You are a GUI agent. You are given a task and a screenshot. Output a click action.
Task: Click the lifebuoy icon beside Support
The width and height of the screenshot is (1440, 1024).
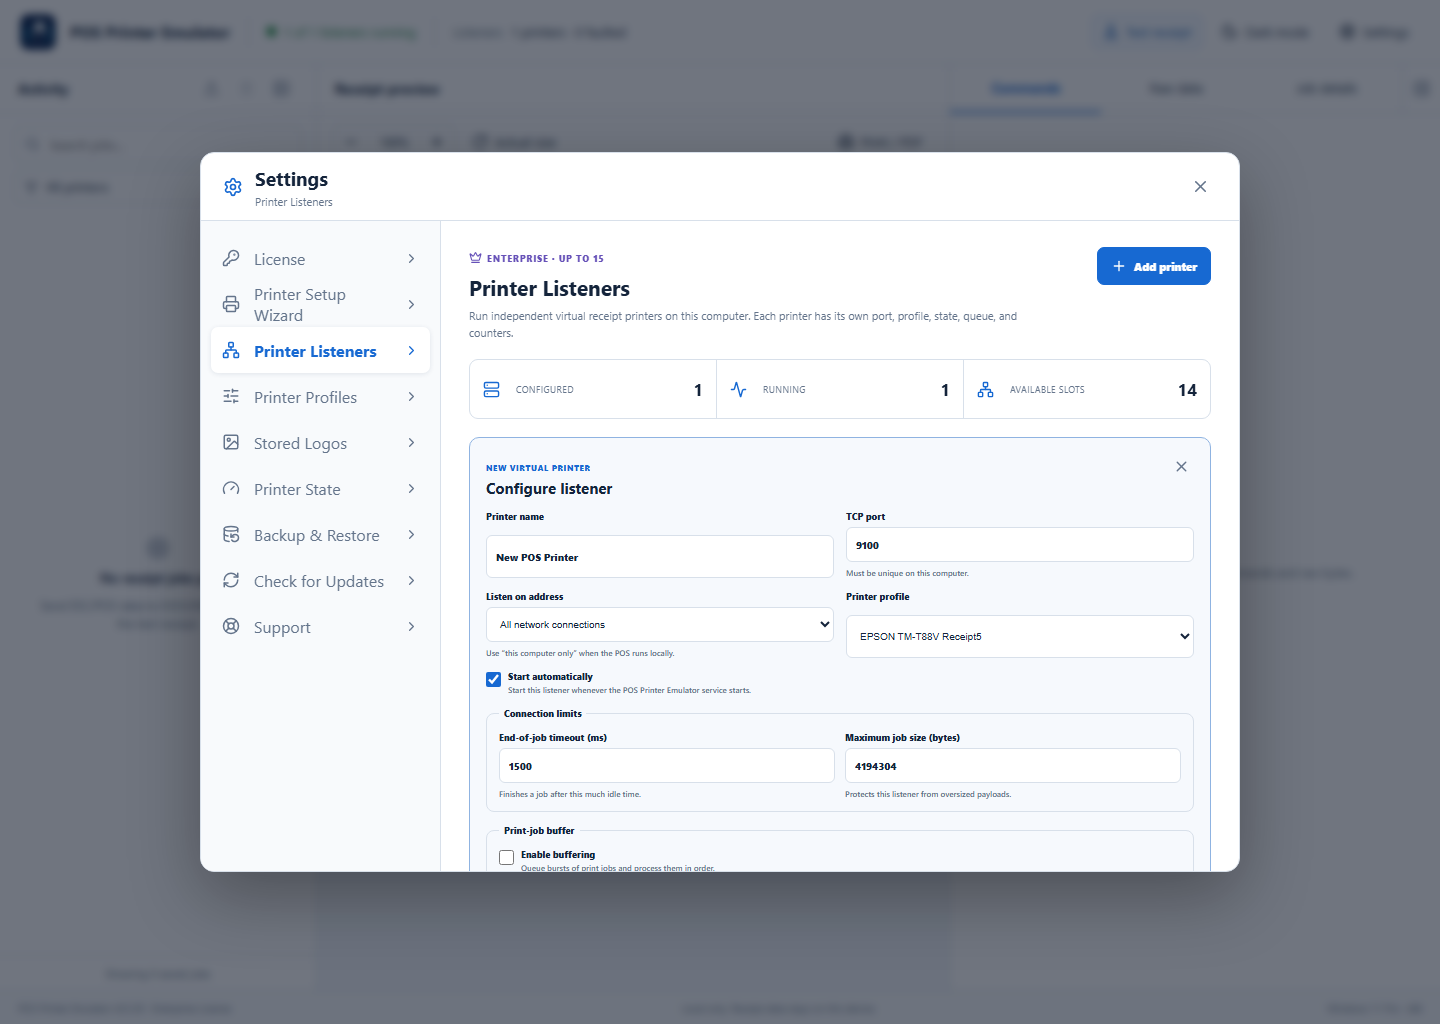231,627
